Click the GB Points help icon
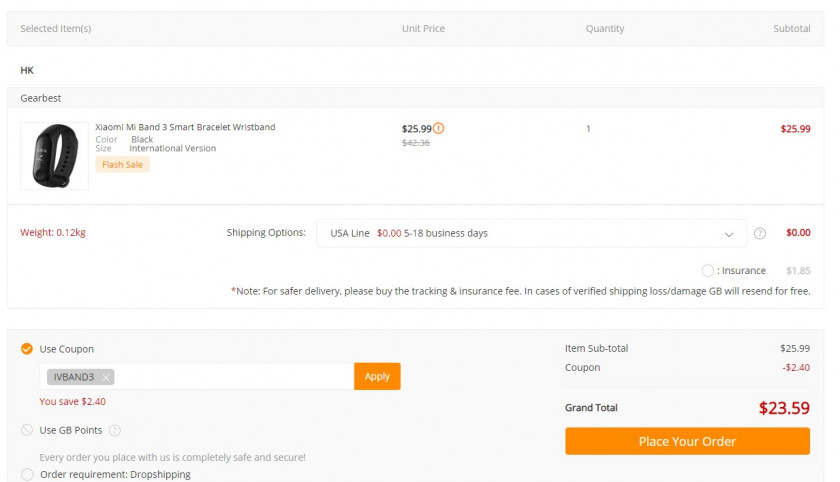 coord(115,431)
